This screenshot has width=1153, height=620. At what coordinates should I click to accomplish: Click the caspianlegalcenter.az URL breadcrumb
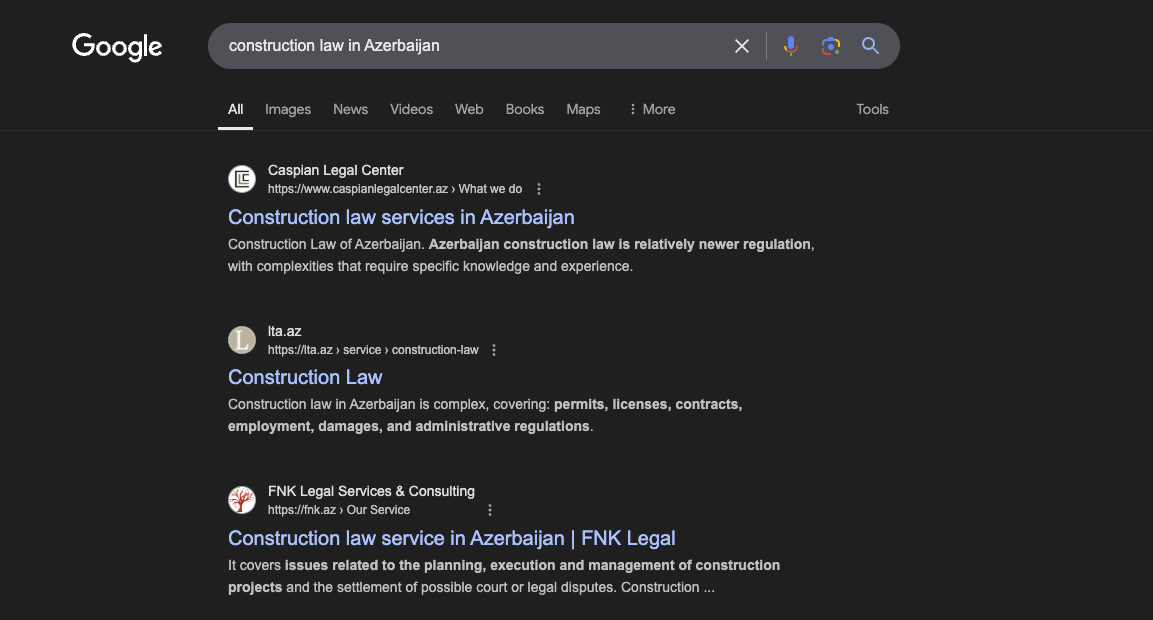tap(395, 189)
